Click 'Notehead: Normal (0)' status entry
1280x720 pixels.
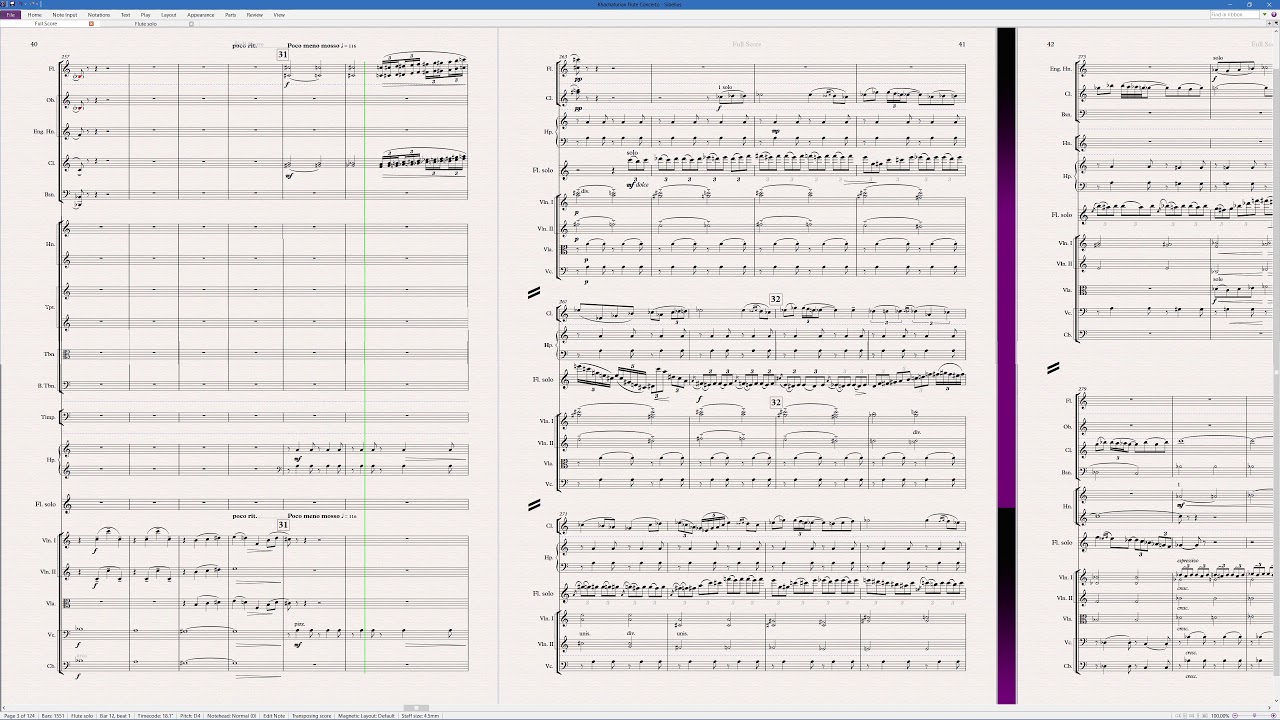(x=232, y=716)
